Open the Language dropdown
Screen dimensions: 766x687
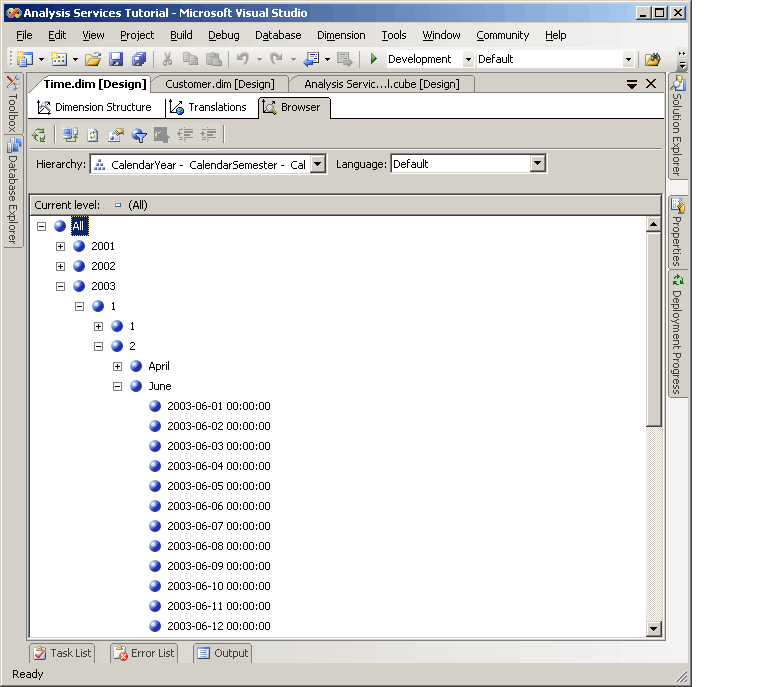coord(538,164)
